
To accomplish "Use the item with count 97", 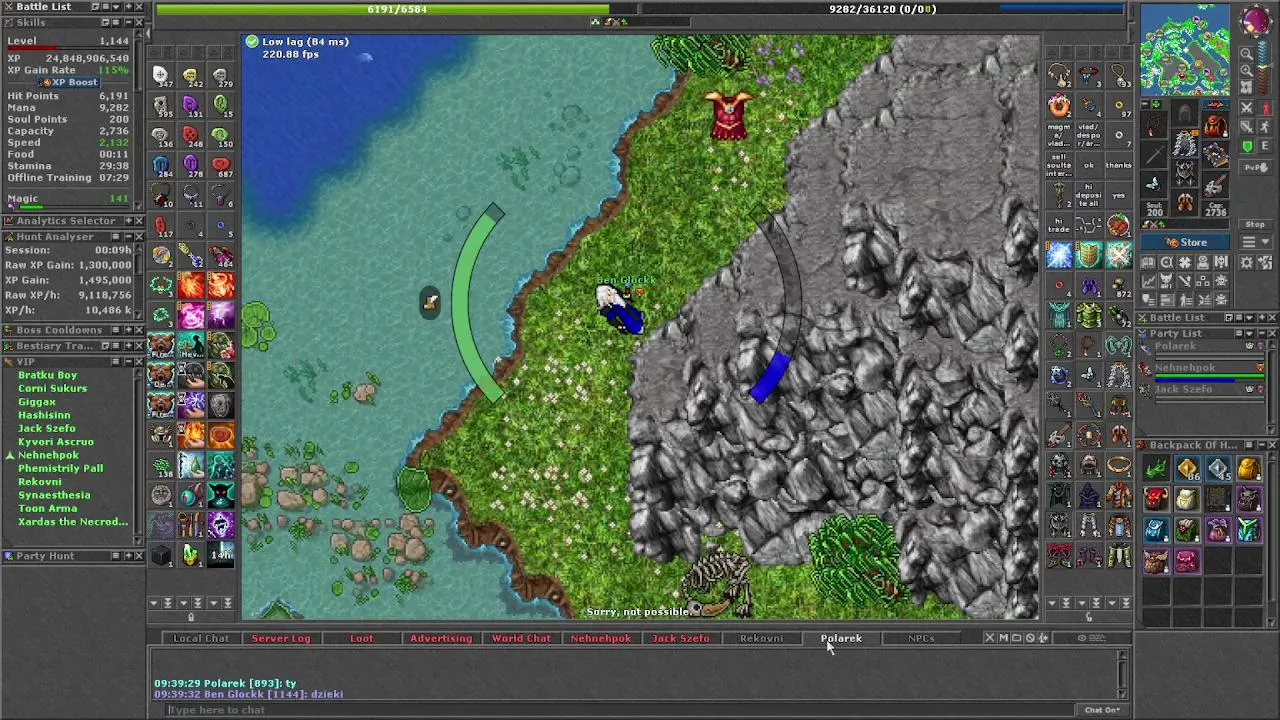I will pyautogui.click(x=1119, y=107).
